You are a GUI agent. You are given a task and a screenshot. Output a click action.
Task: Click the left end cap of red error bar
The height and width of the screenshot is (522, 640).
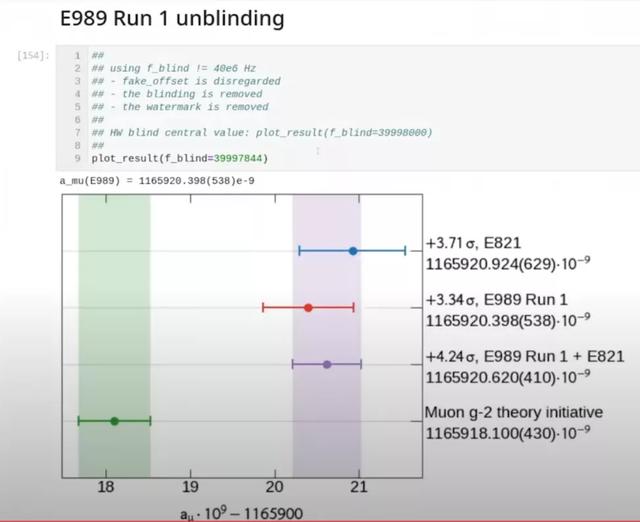pos(263,308)
